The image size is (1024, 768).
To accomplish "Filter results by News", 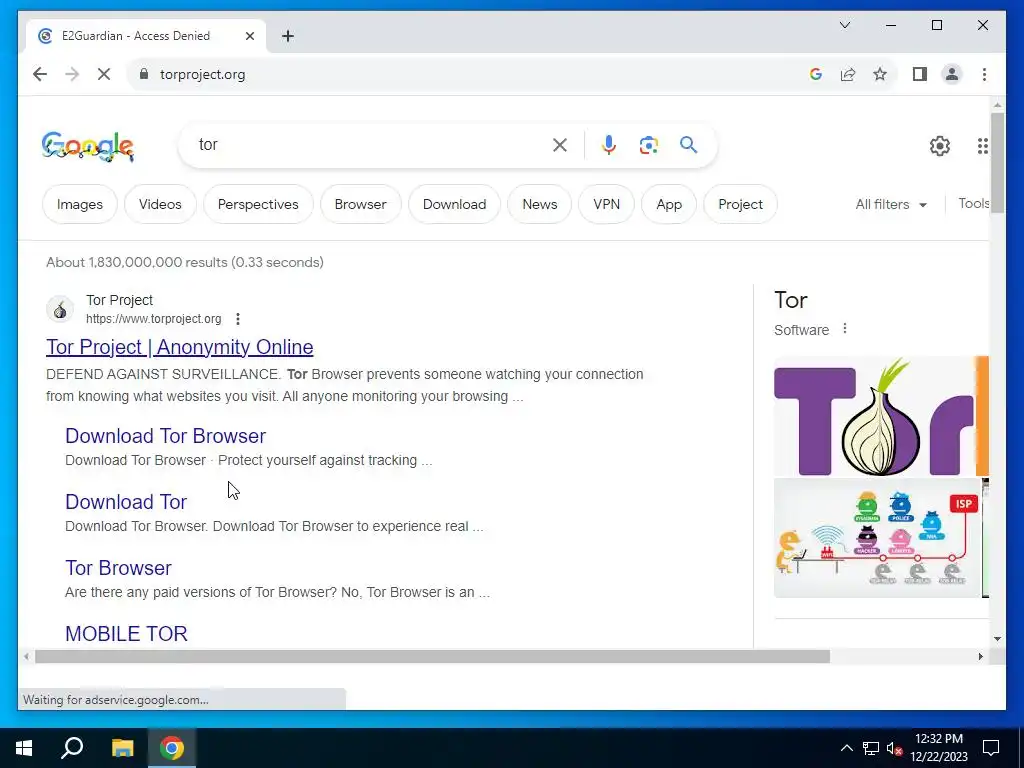I will pos(539,204).
